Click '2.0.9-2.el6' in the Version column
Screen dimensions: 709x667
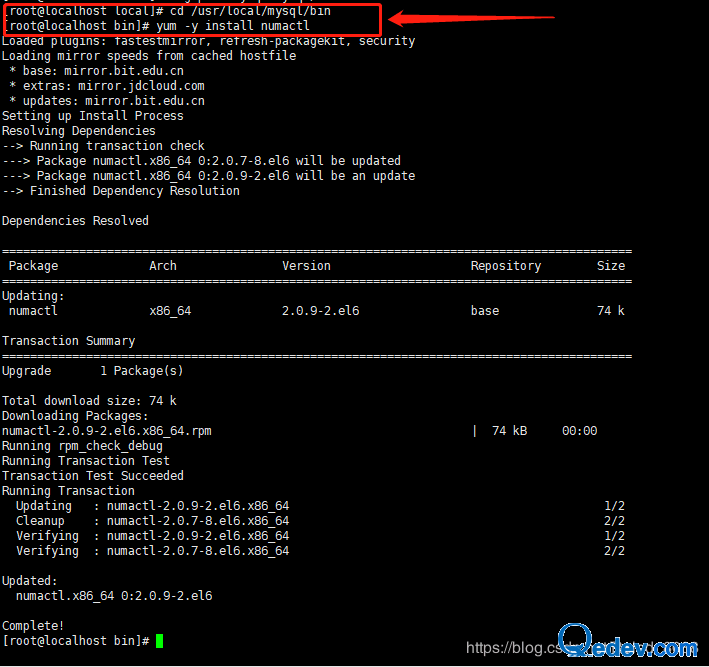click(x=321, y=311)
